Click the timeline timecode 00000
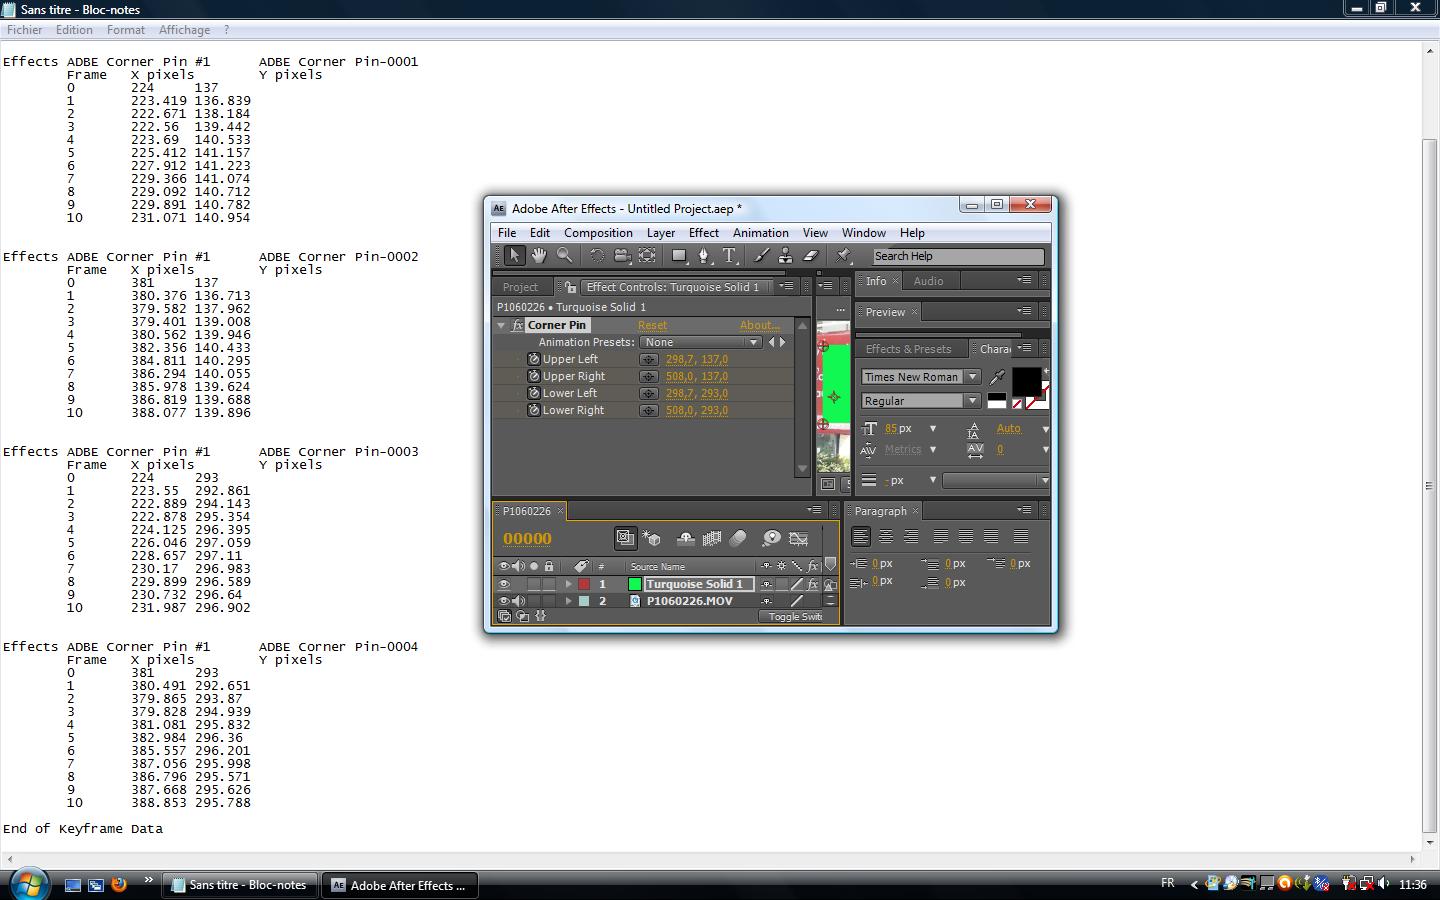The image size is (1440, 900). pos(527,539)
